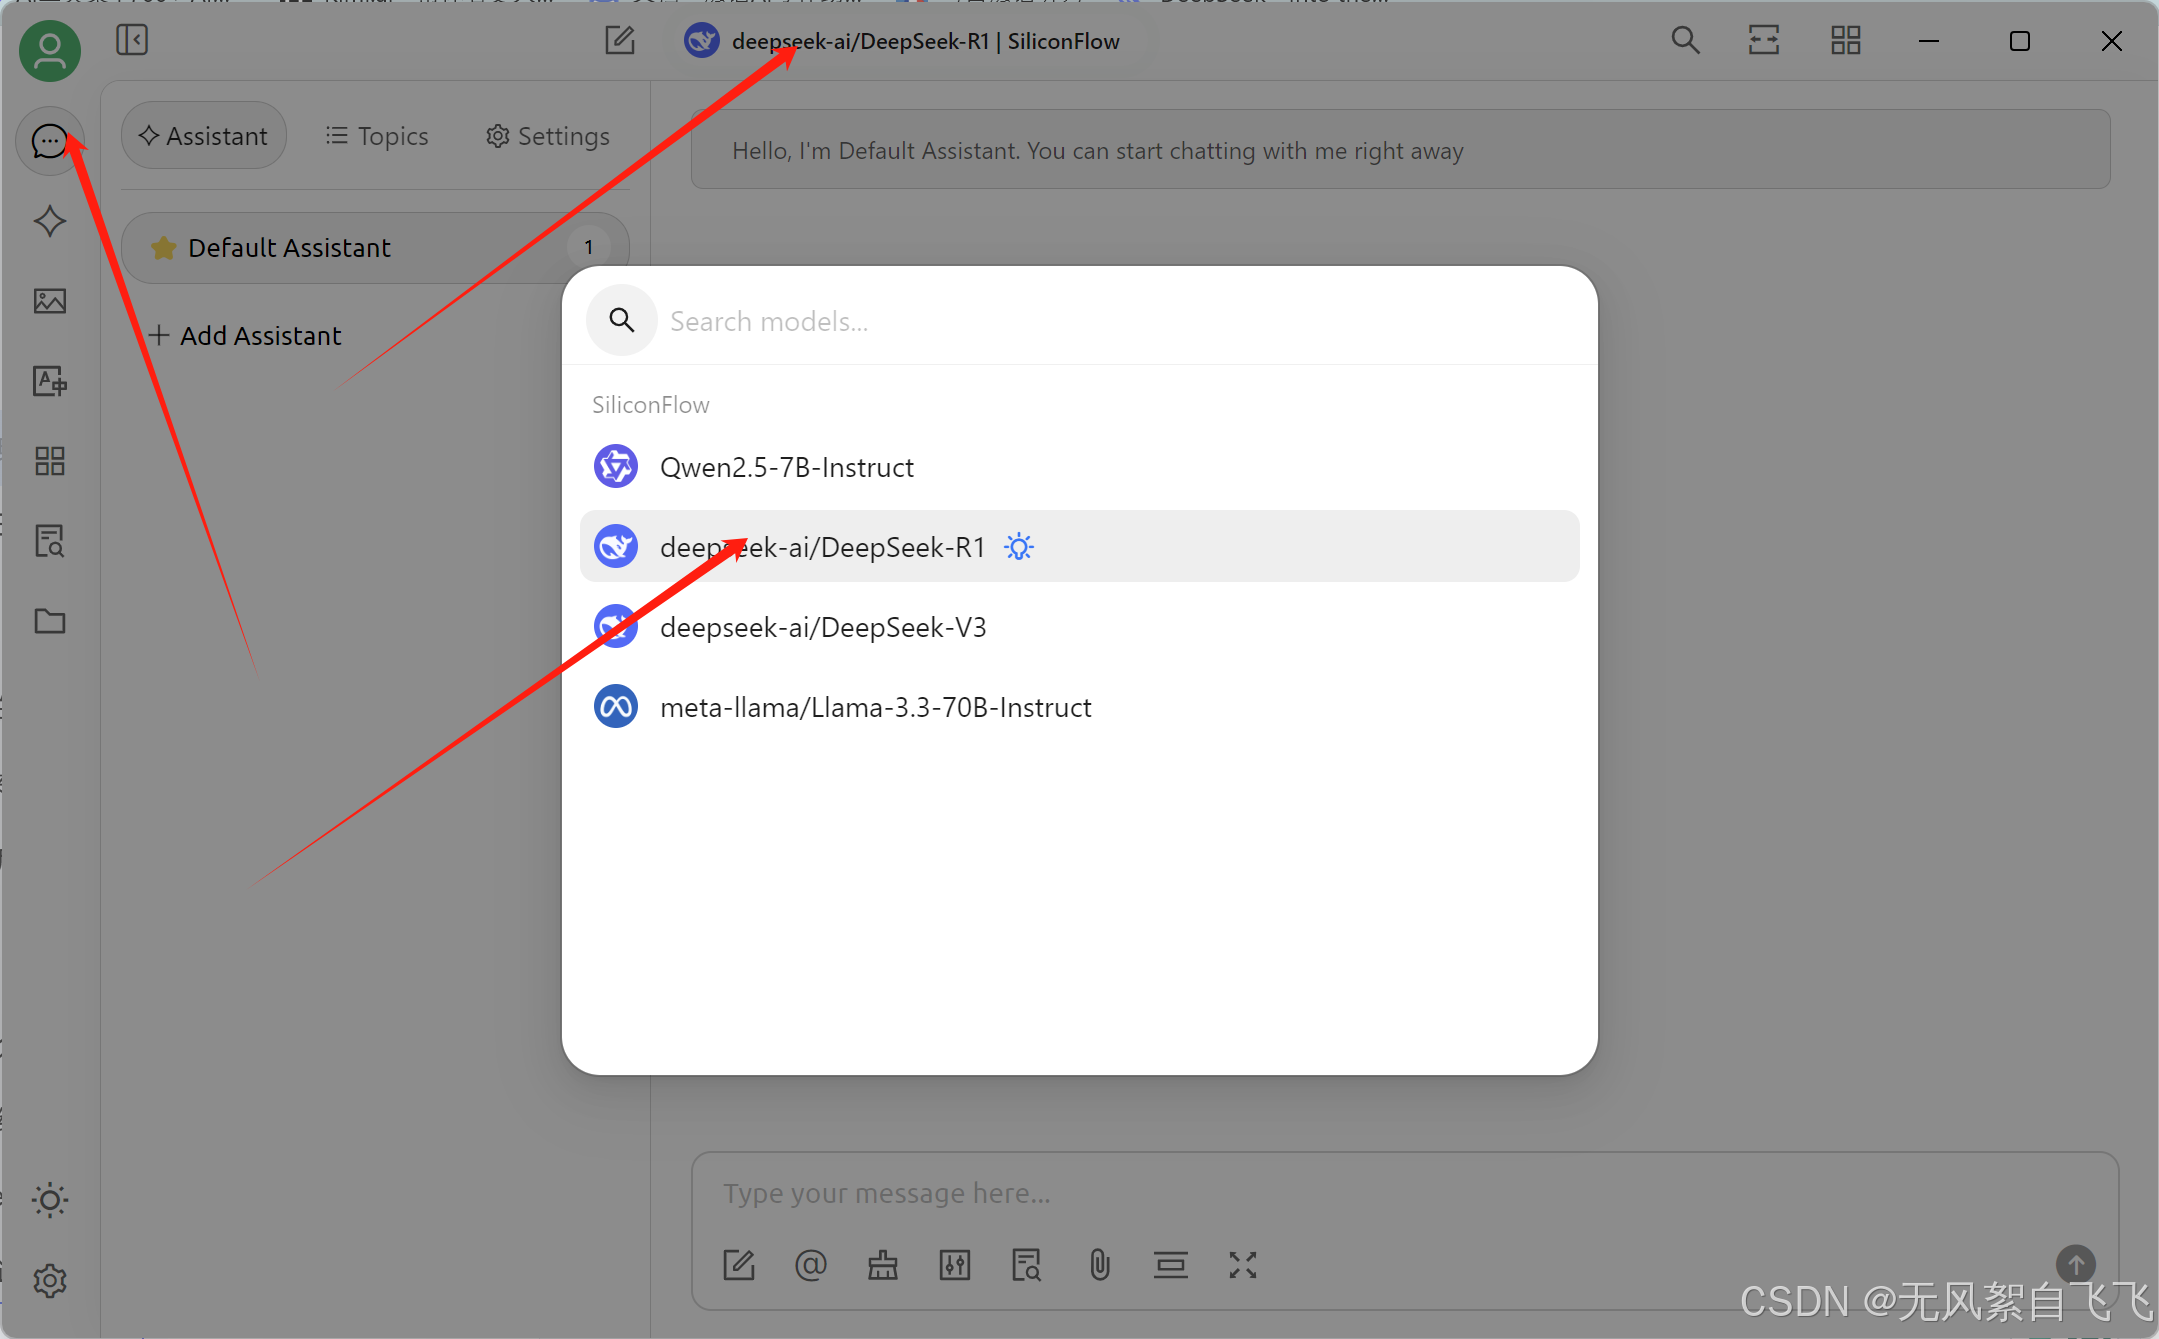Open the Files folder icon in sidebar
2159x1339 pixels.
click(x=49, y=621)
